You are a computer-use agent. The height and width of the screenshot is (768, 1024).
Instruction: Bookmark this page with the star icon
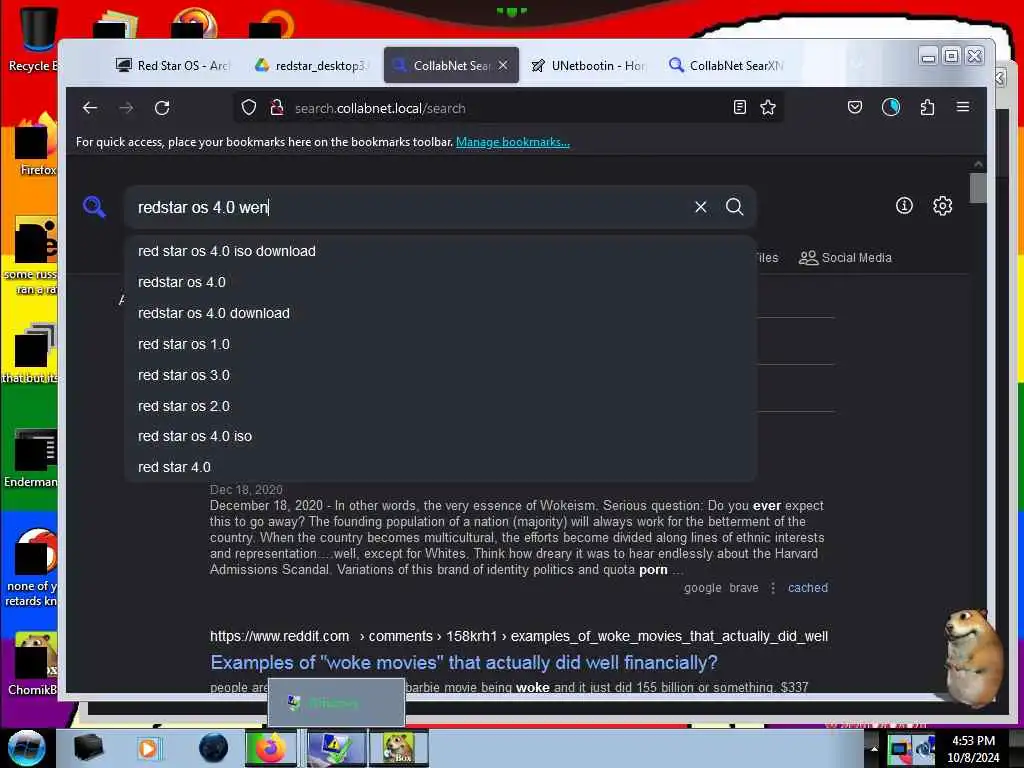pos(768,108)
